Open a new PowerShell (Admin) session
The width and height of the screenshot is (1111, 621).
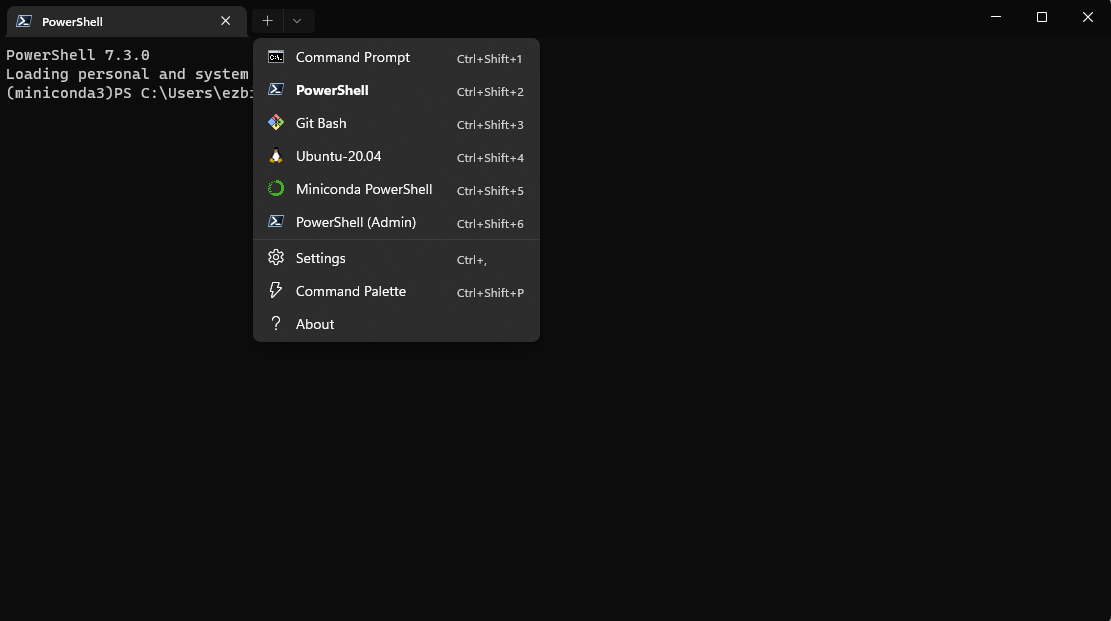[355, 222]
